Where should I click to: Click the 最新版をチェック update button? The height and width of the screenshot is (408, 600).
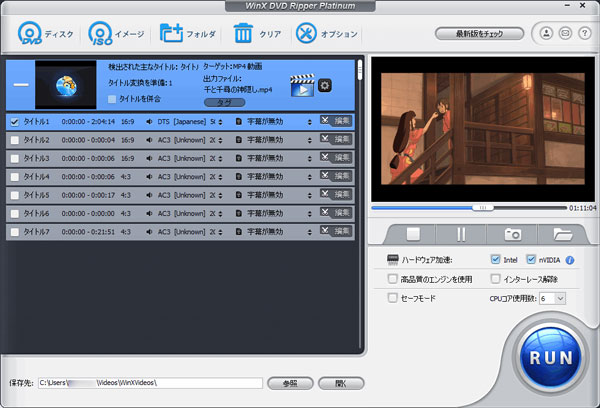(x=479, y=34)
